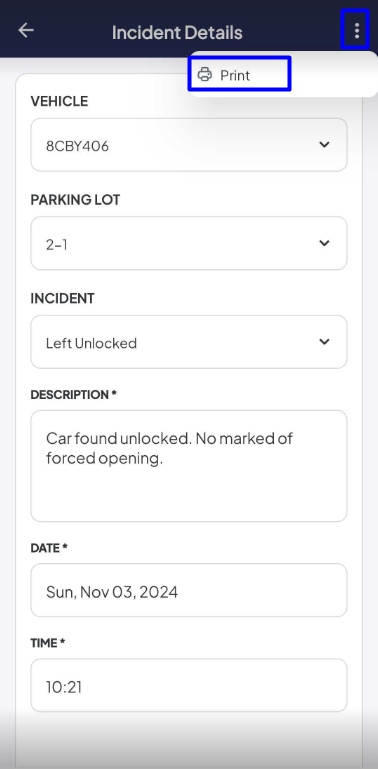
Task: Click the Incident Details header title
Action: [x=177, y=32]
